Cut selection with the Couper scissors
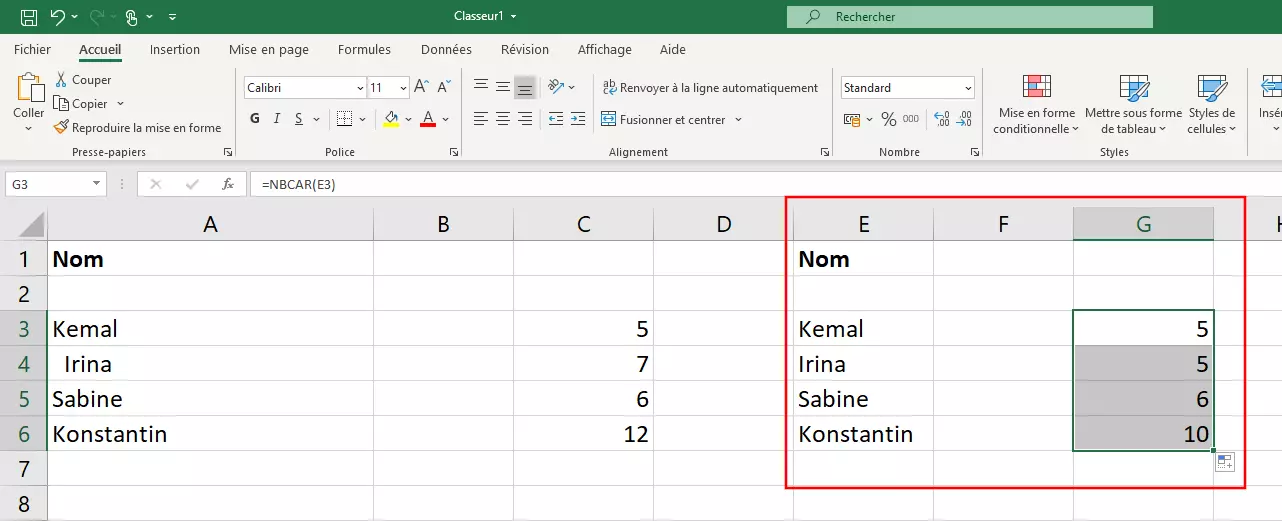 tap(62, 80)
